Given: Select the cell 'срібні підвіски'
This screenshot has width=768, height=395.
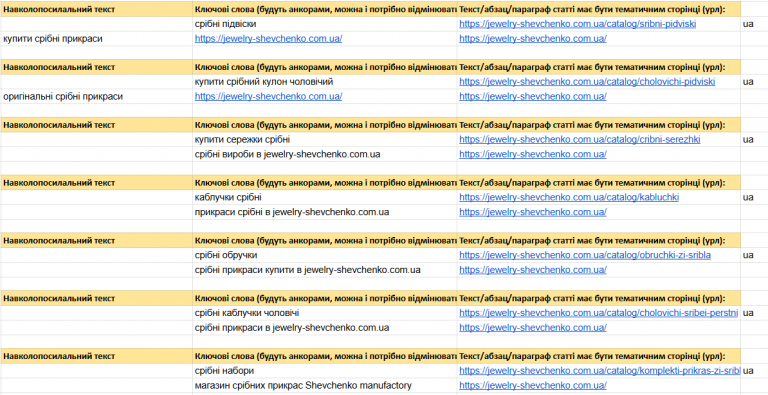Looking at the screenshot, I should [x=325, y=24].
